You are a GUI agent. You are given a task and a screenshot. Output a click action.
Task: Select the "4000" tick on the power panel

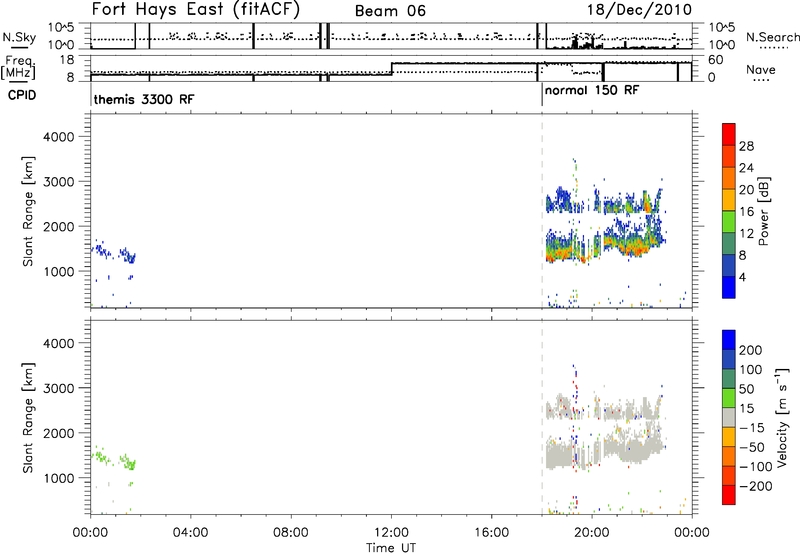(x=58, y=137)
